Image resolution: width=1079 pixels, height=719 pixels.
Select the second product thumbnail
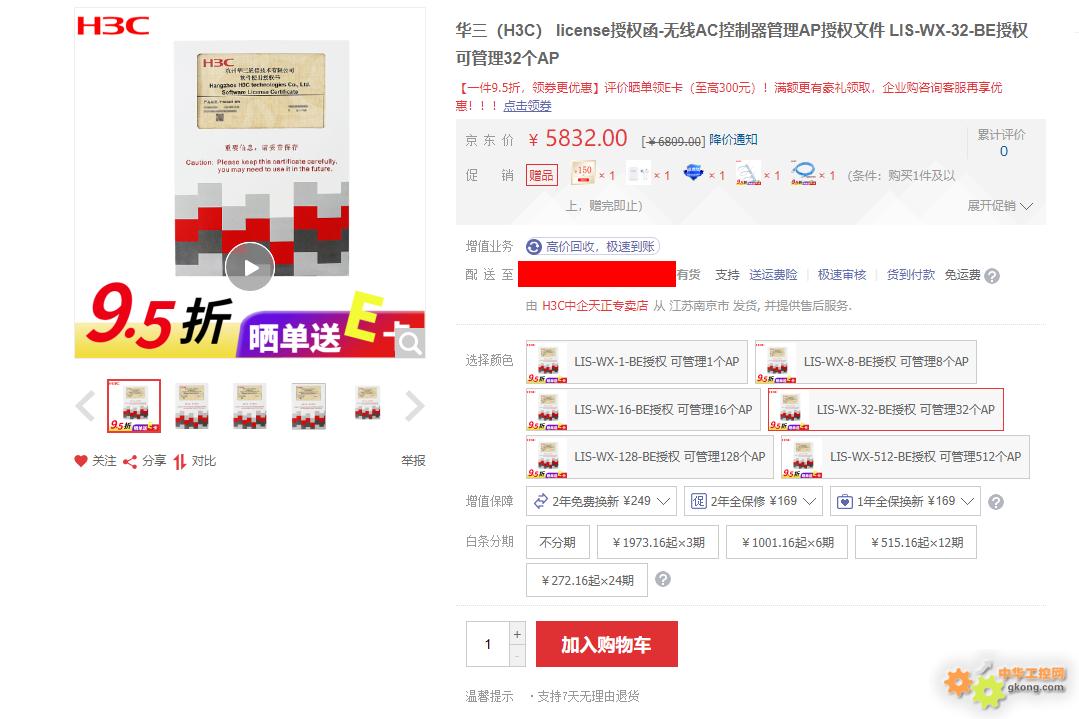(x=192, y=406)
